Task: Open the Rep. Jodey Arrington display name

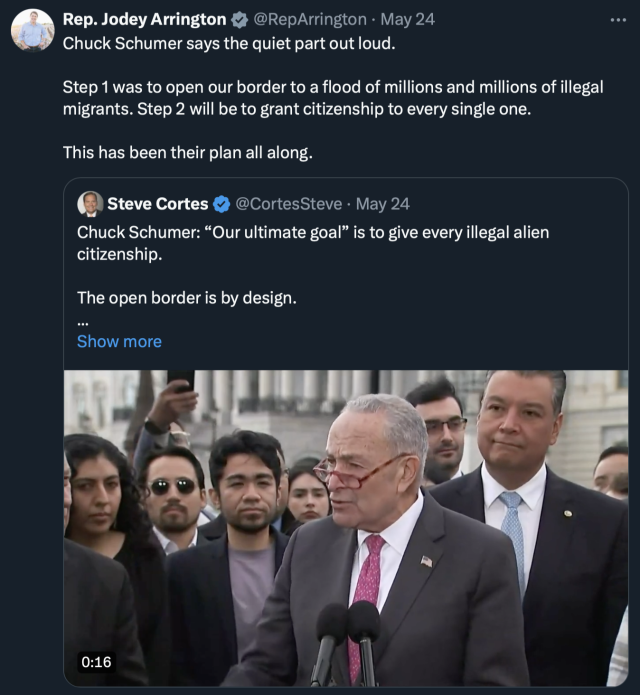Action: coord(144,20)
